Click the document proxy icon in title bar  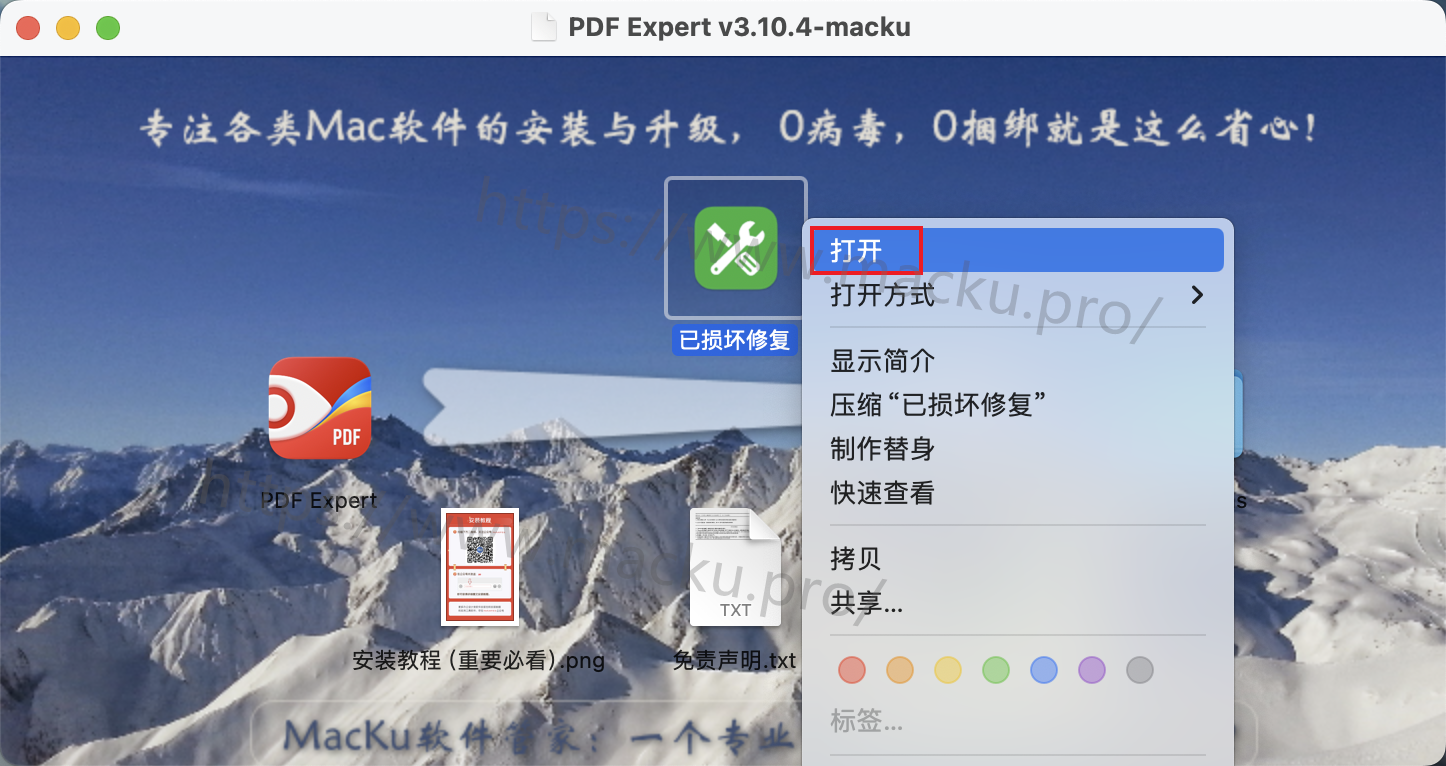tap(543, 27)
